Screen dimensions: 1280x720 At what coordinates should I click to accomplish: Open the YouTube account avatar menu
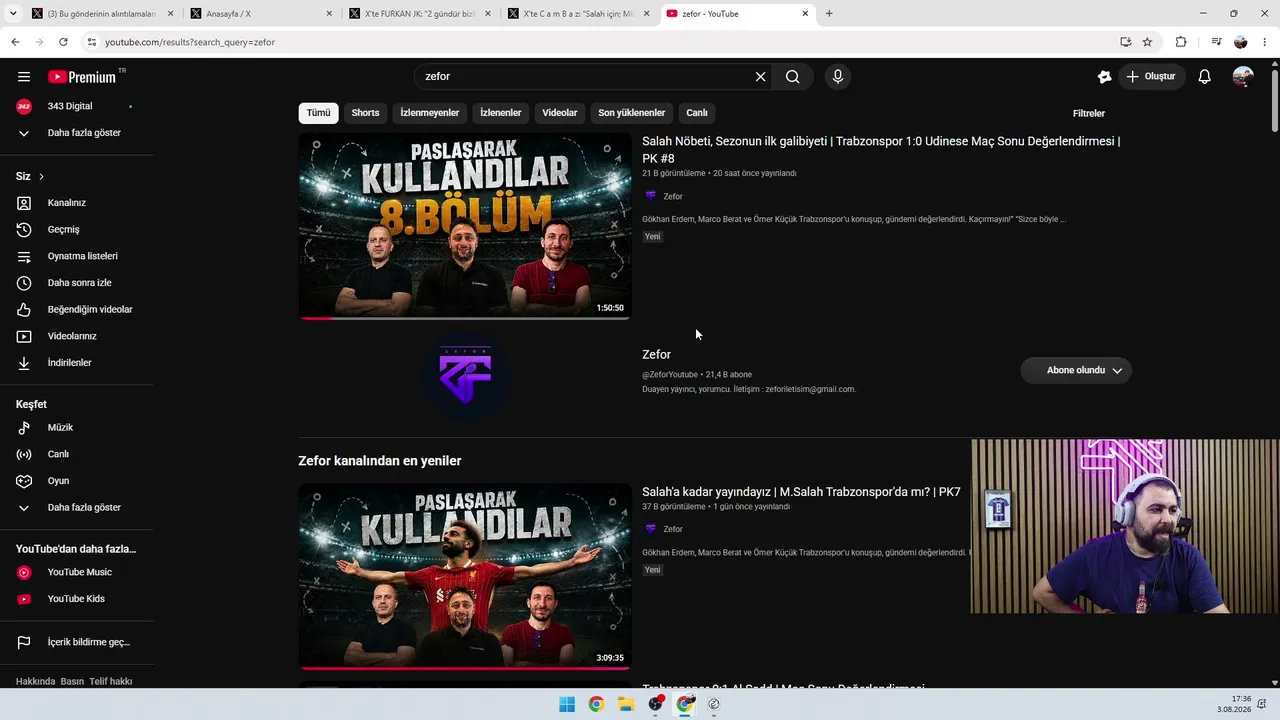1243,77
